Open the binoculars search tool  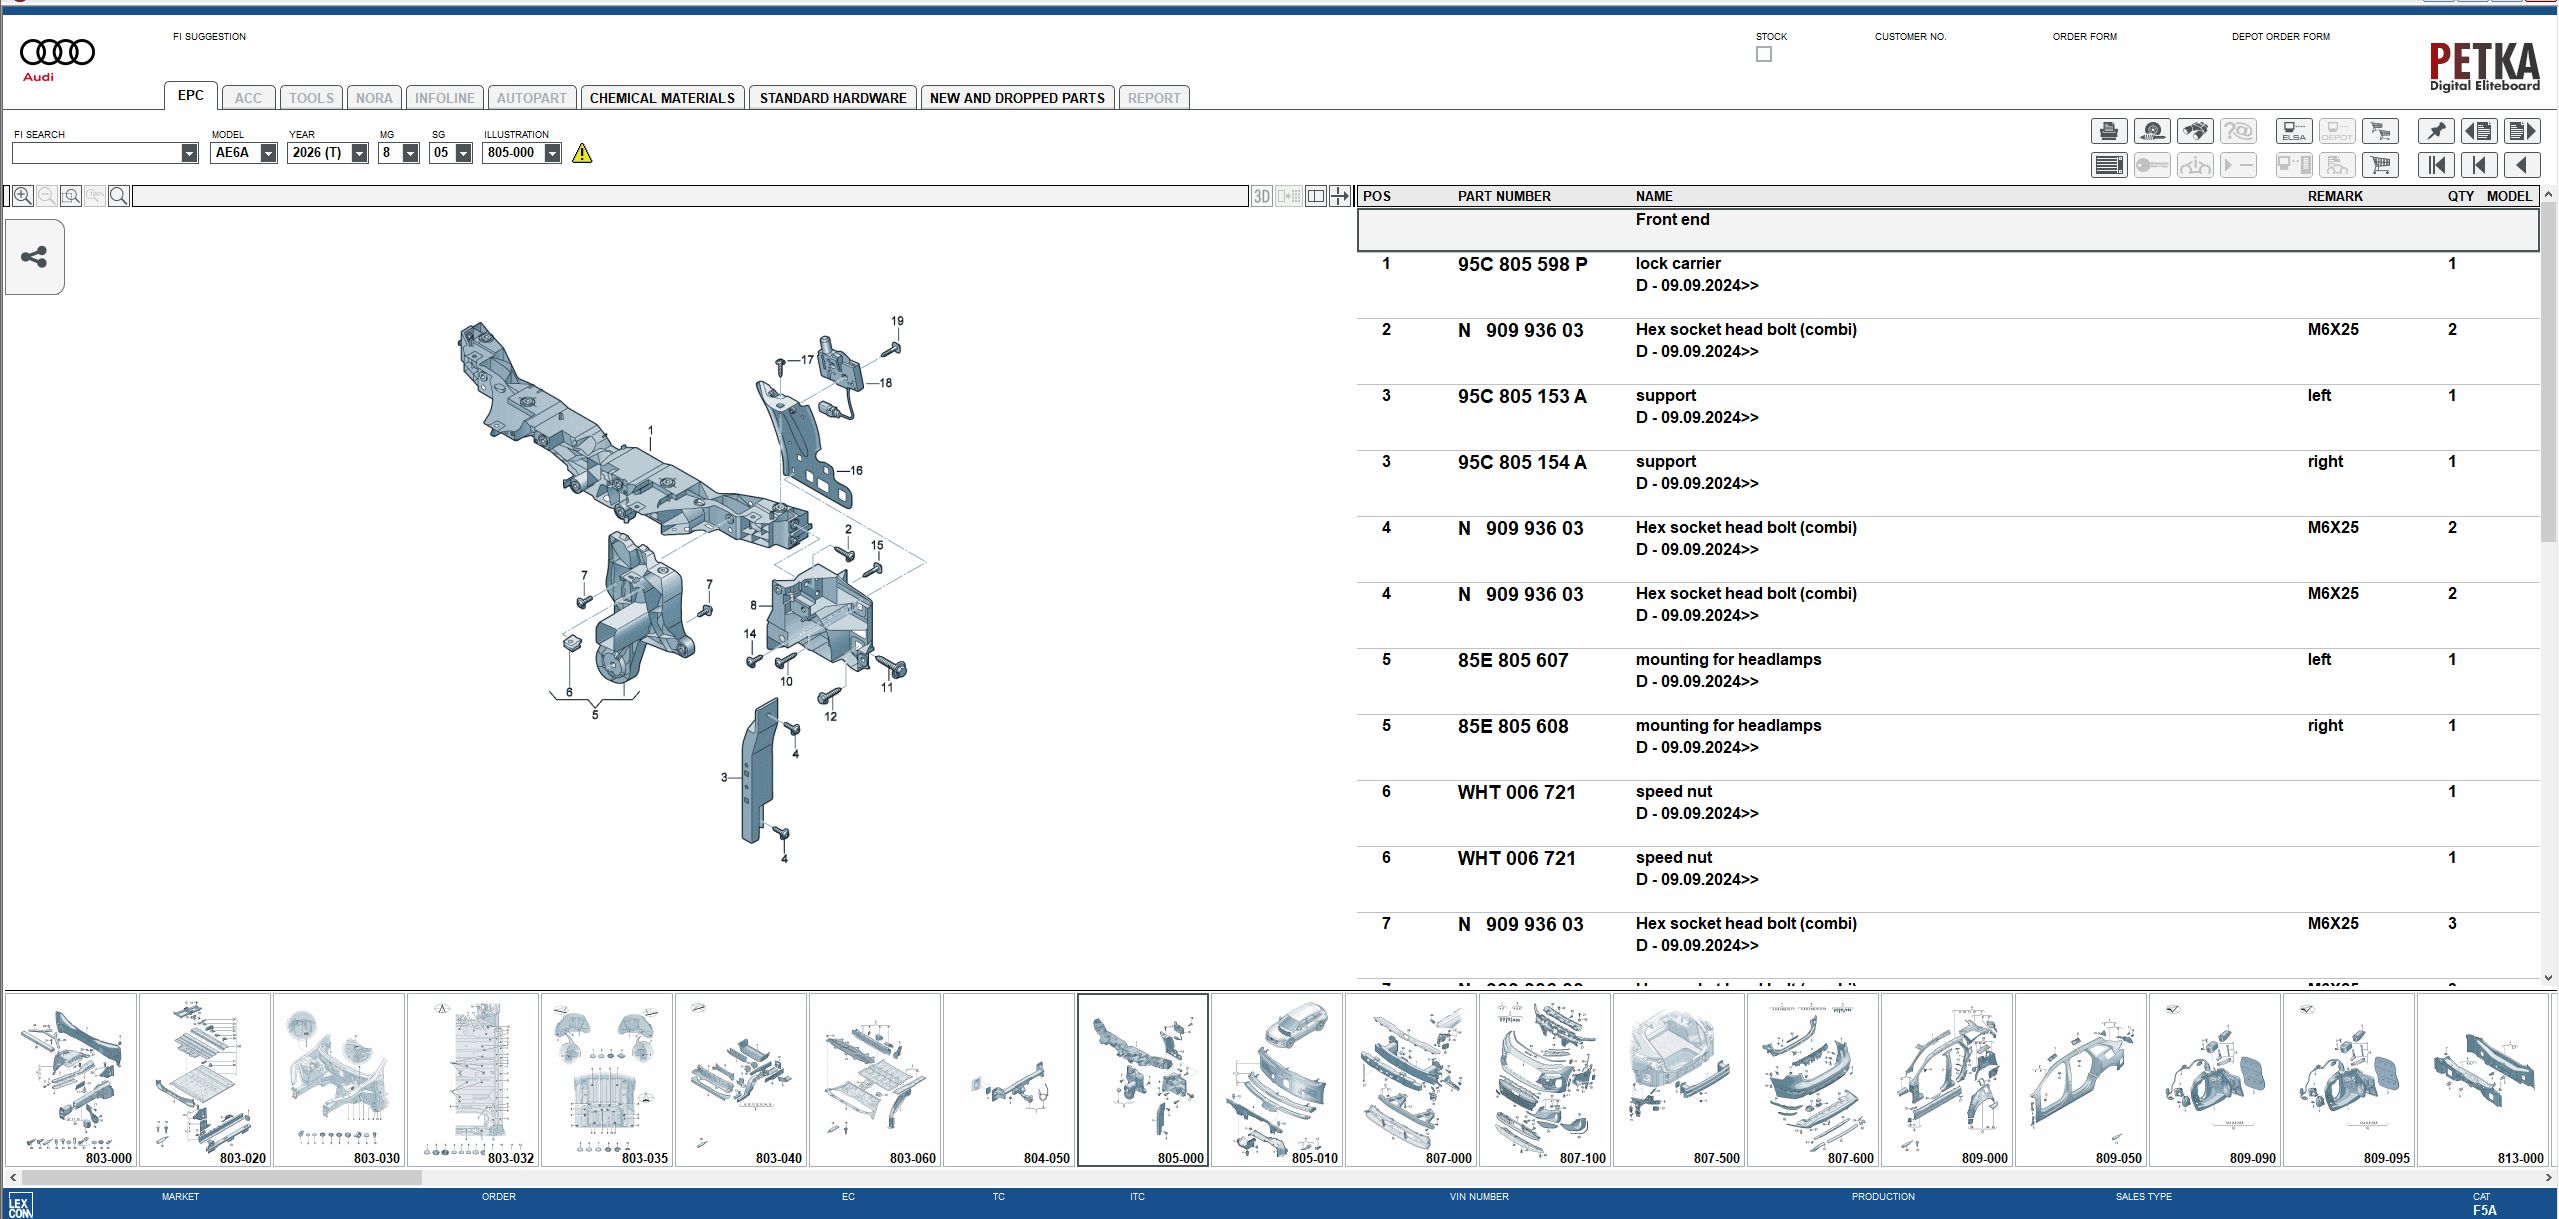(2196, 131)
